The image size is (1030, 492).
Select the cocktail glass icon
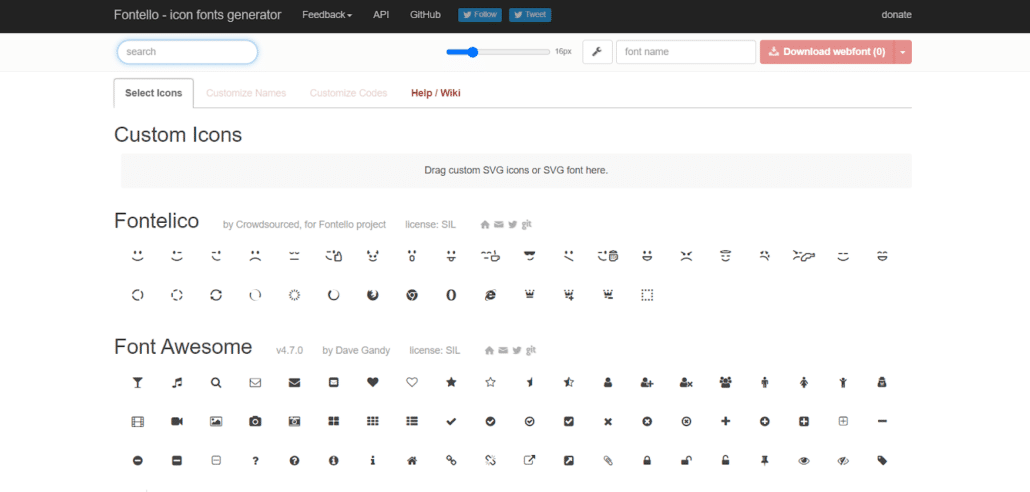tap(137, 382)
